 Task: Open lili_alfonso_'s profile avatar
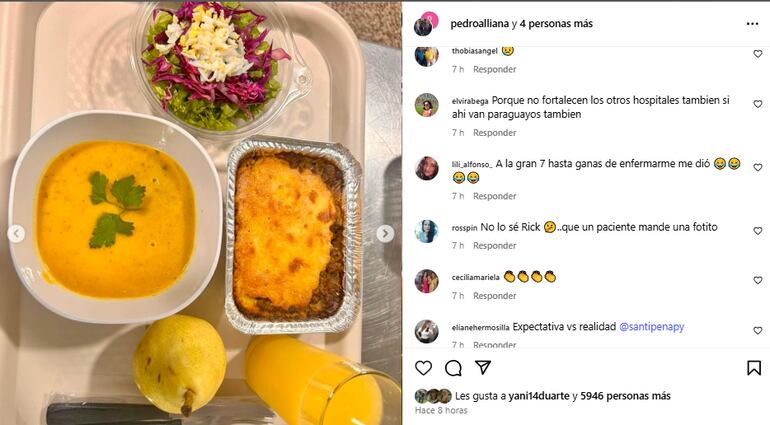click(426, 169)
